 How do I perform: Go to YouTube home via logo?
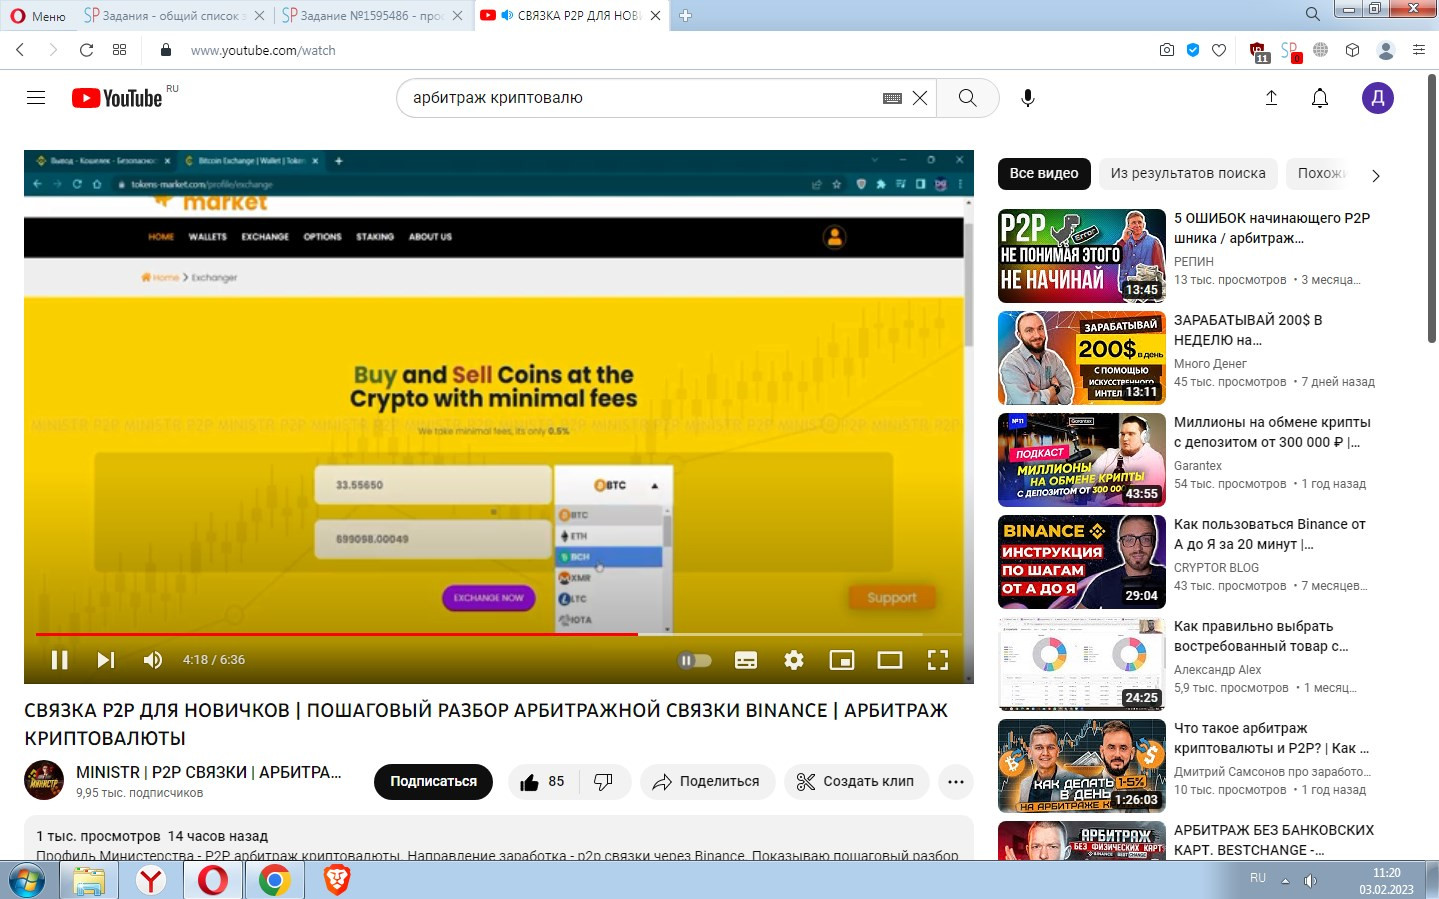click(117, 98)
